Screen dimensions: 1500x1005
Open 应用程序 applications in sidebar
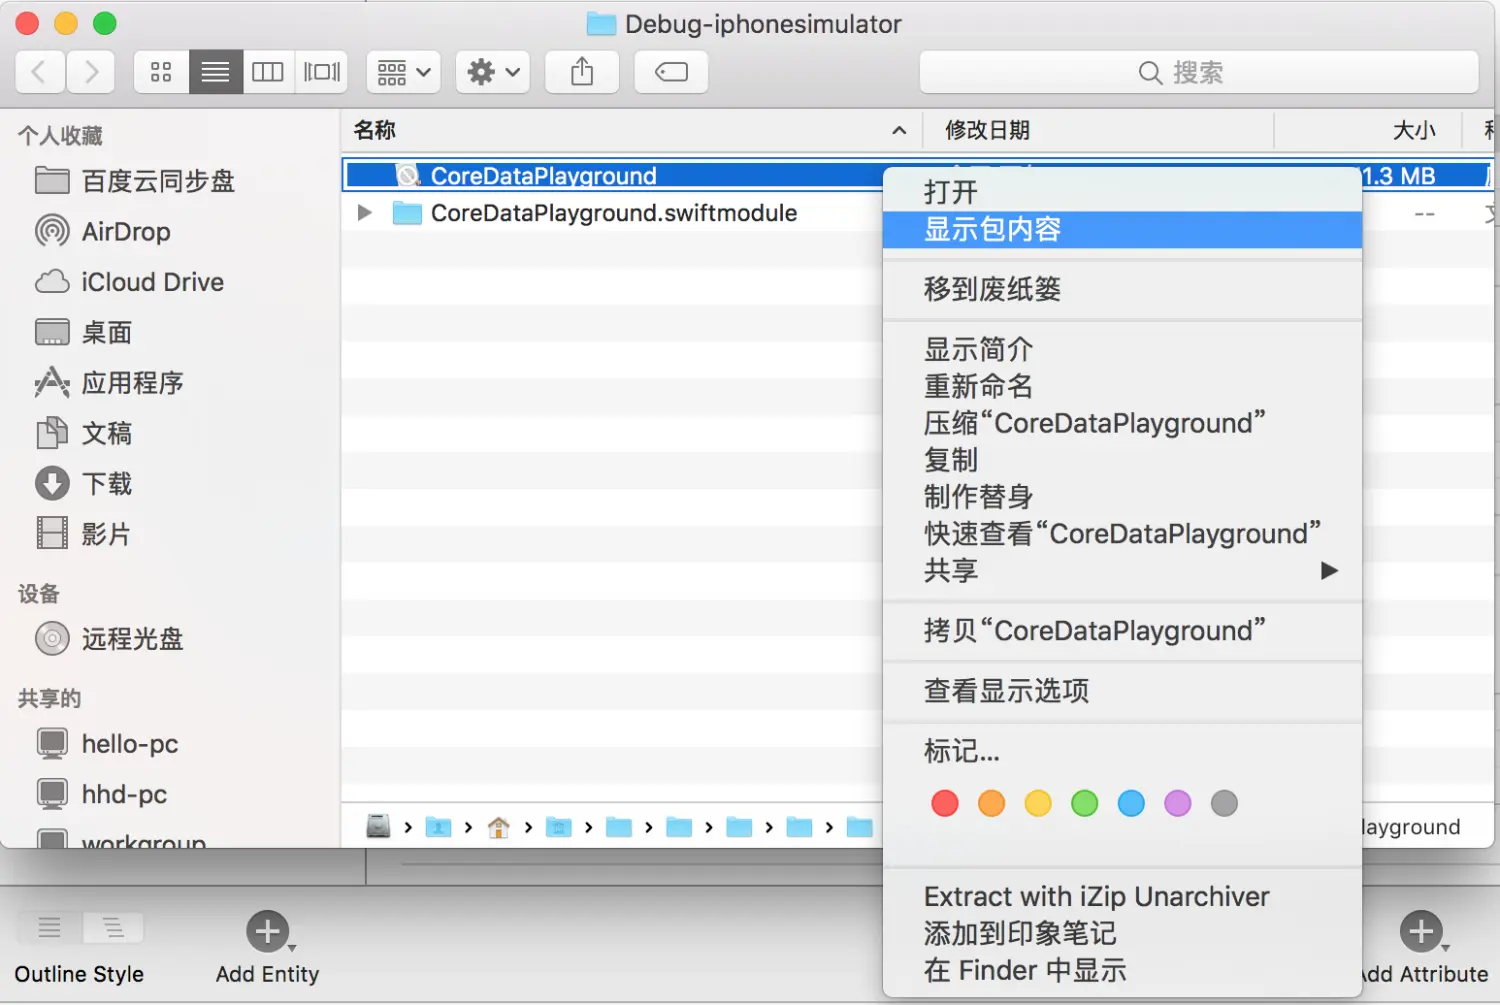108,383
